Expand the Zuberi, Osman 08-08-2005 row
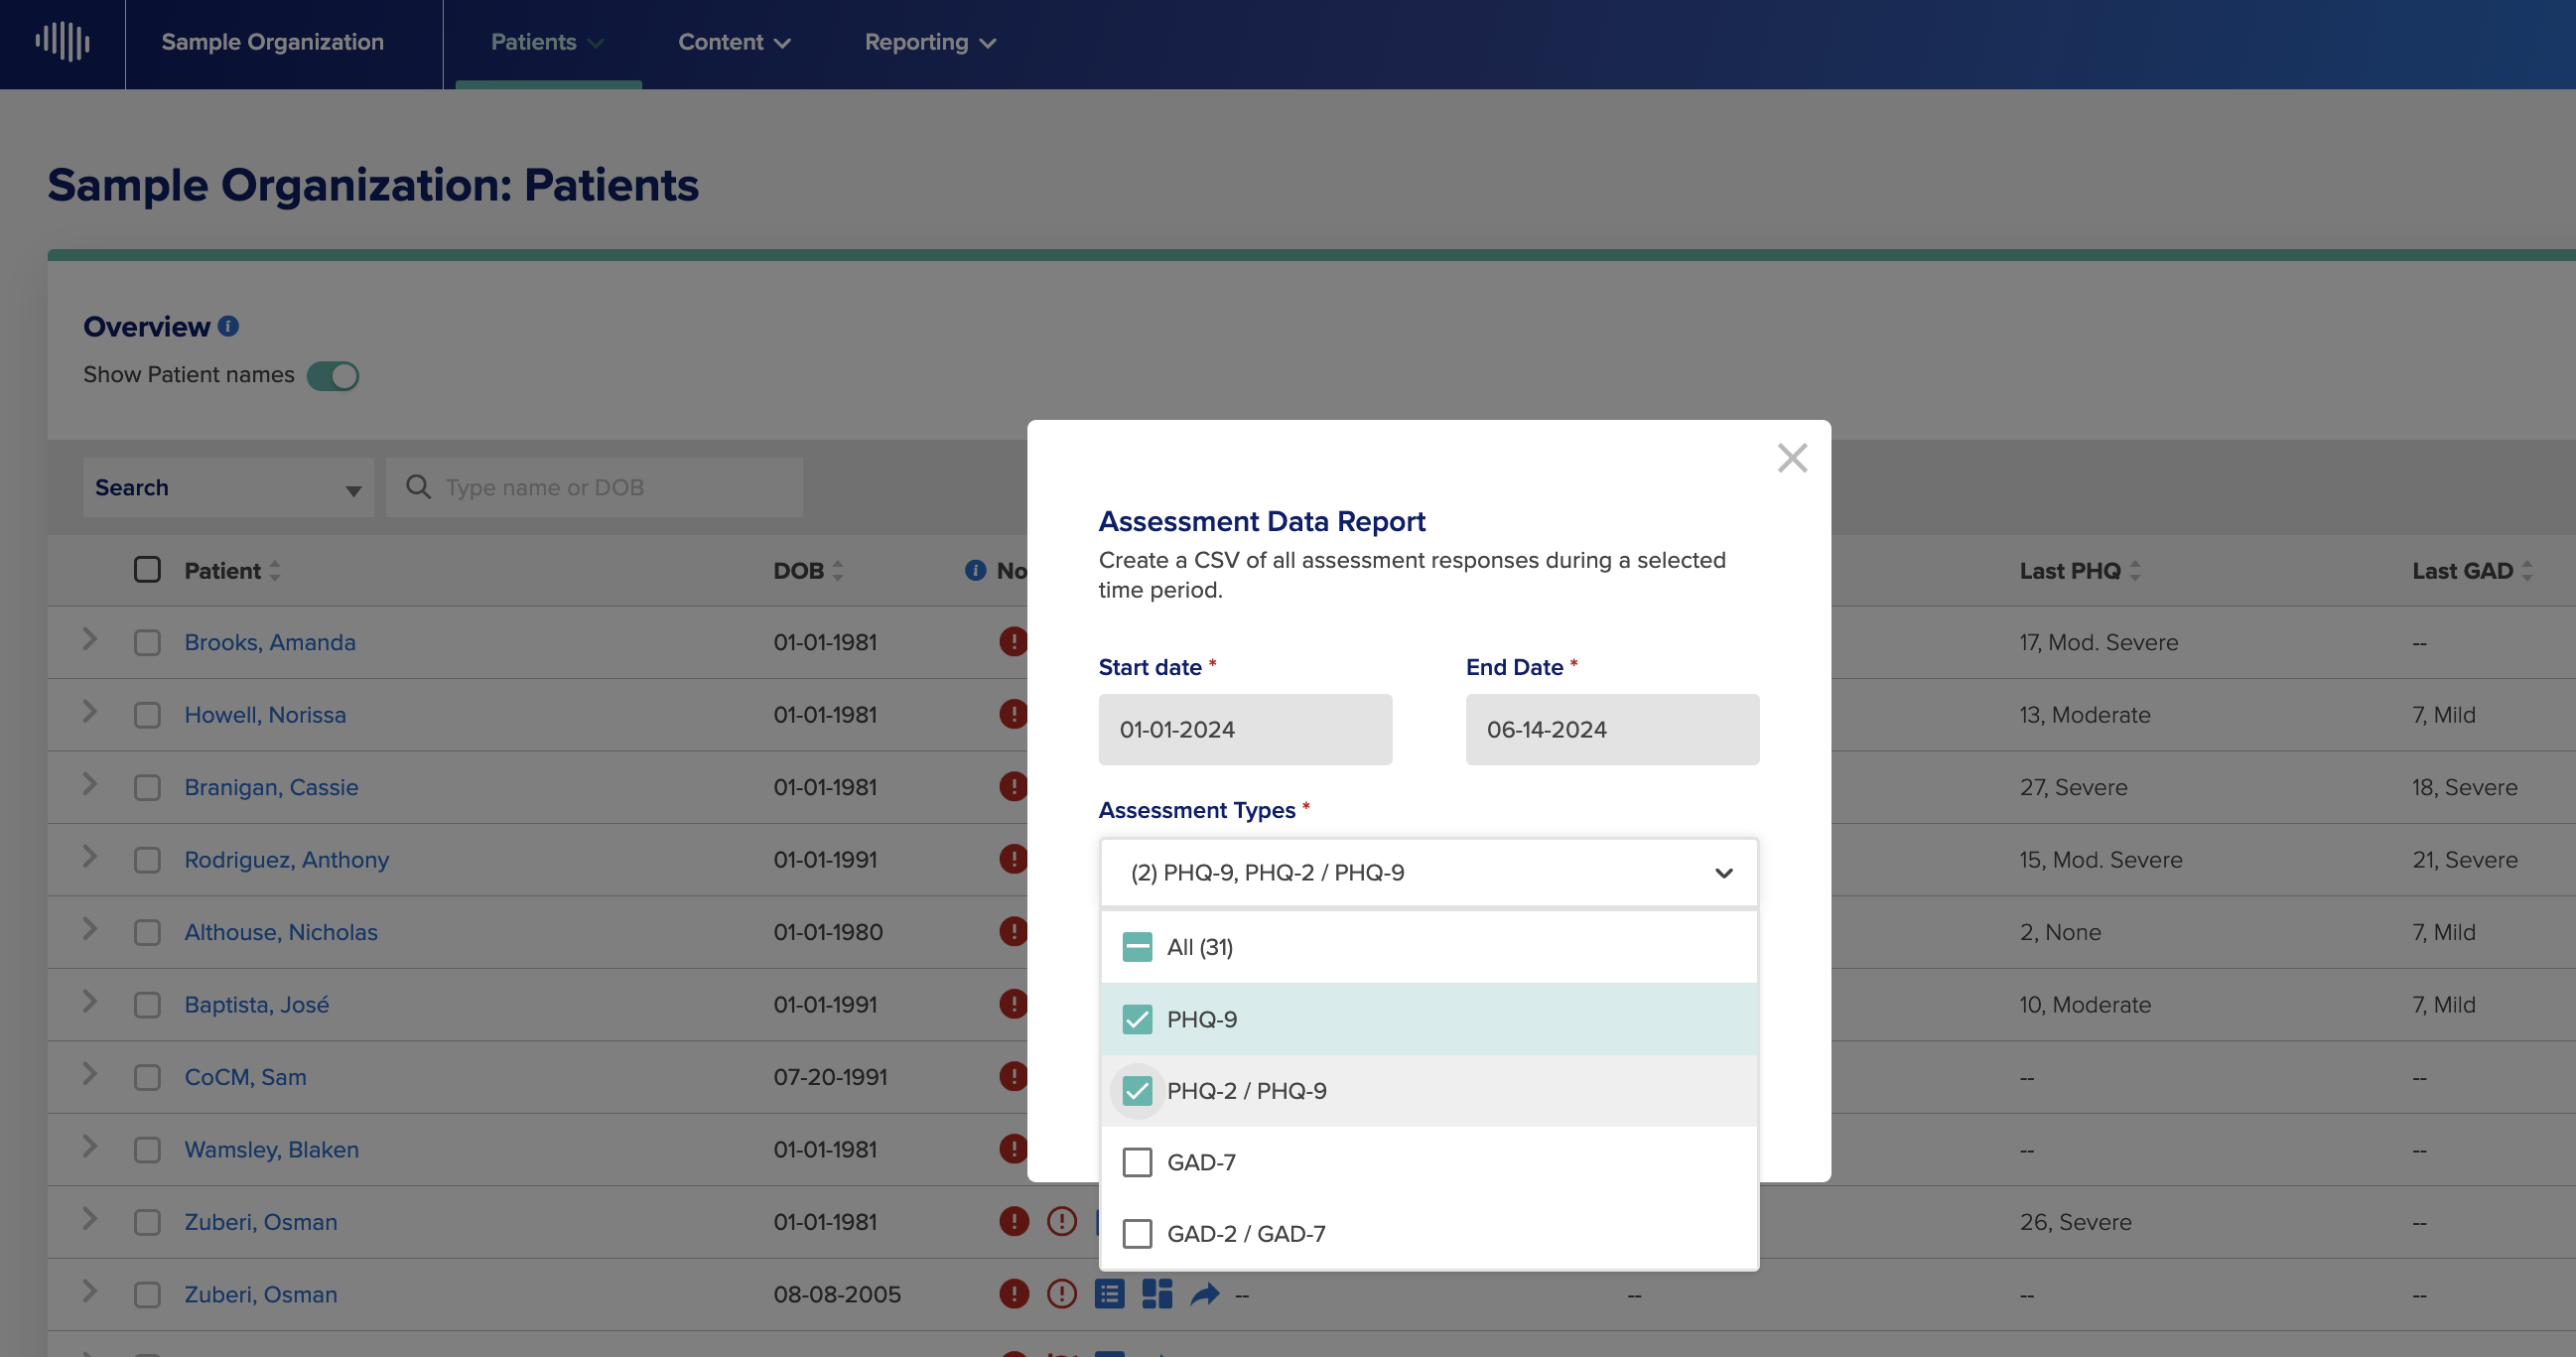This screenshot has width=2576, height=1357. click(90, 1291)
